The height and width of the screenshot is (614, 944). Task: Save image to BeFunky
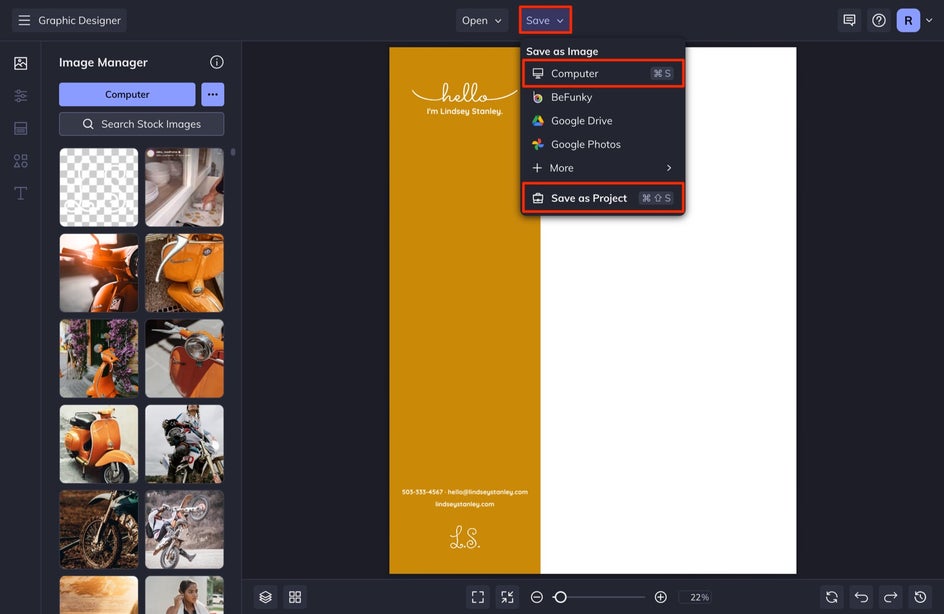pos(602,97)
